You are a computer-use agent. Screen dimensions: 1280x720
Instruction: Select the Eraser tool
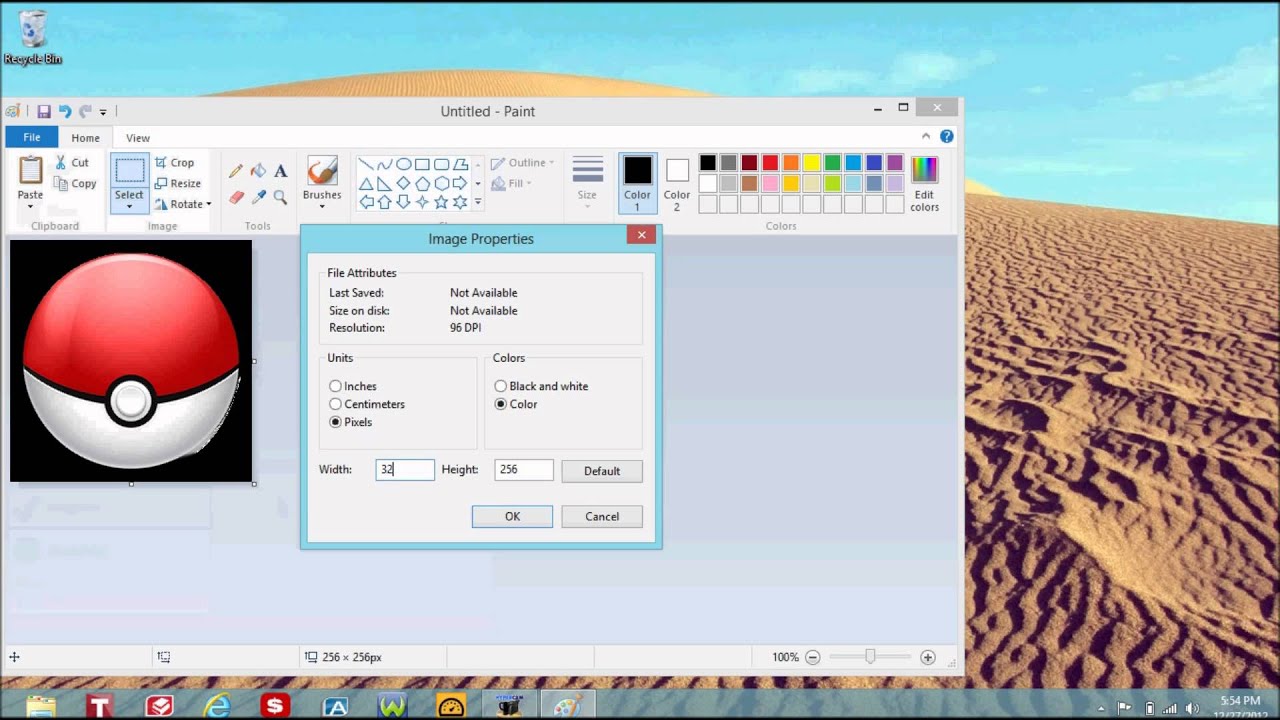click(x=236, y=197)
